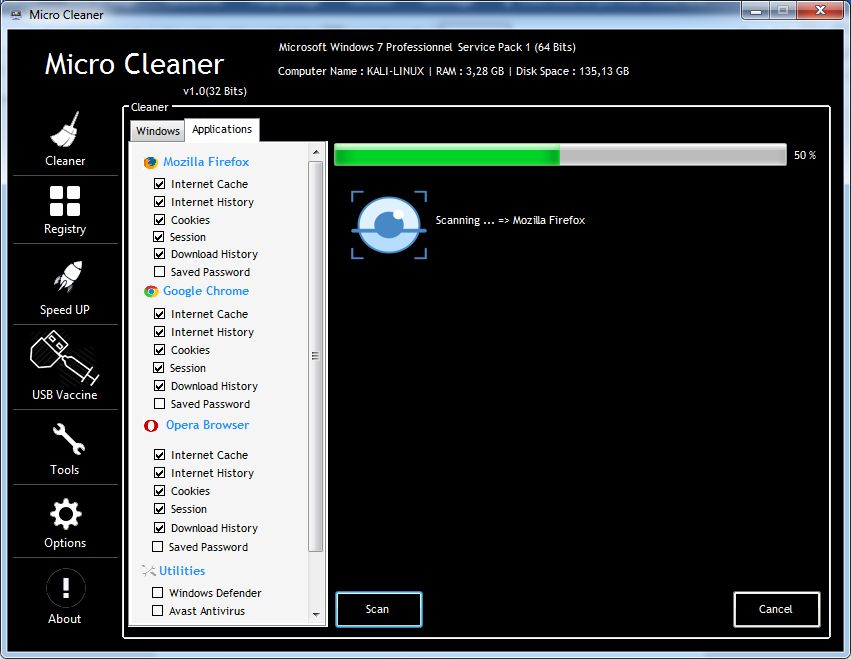The height and width of the screenshot is (659, 851).
Task: Click the Utilities crossed tools icon
Action: pos(148,571)
